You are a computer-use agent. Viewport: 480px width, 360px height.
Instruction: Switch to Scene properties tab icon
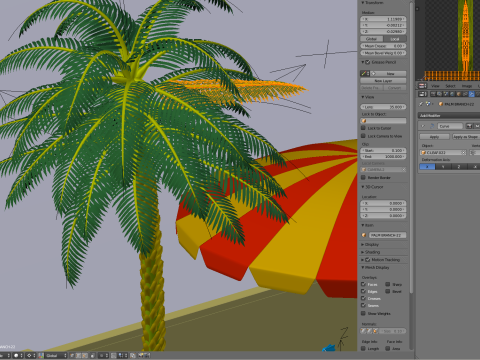click(446, 94)
